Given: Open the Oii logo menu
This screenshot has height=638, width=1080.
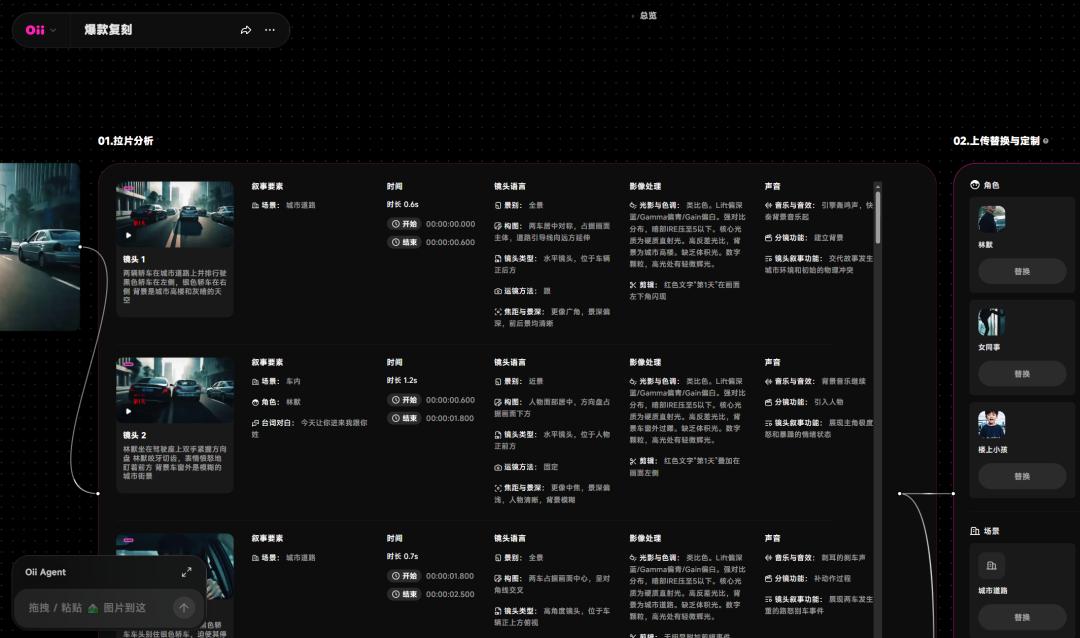Looking at the screenshot, I should [41, 30].
